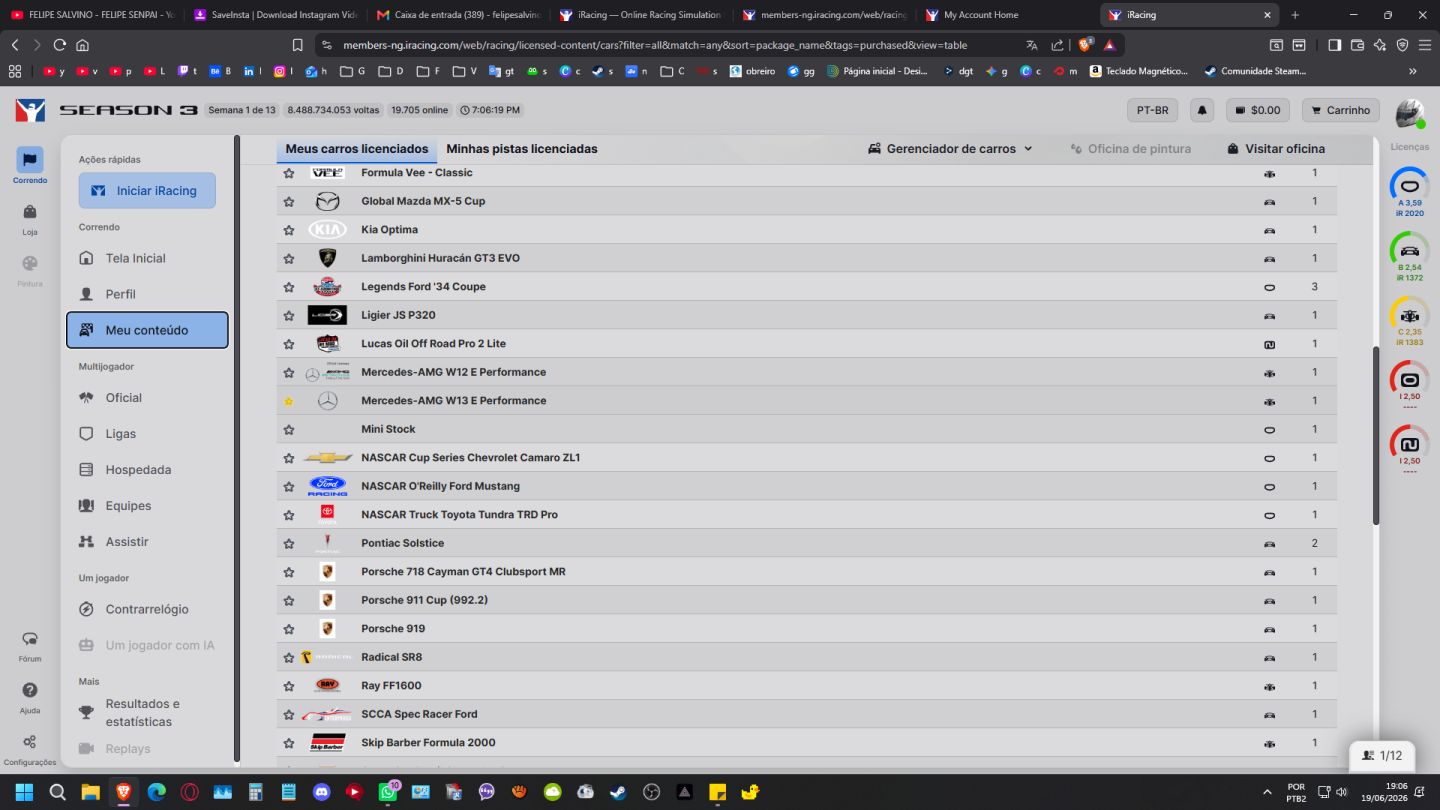Select Oficial in Multijogador menu
The width and height of the screenshot is (1440, 810).
coord(124,398)
